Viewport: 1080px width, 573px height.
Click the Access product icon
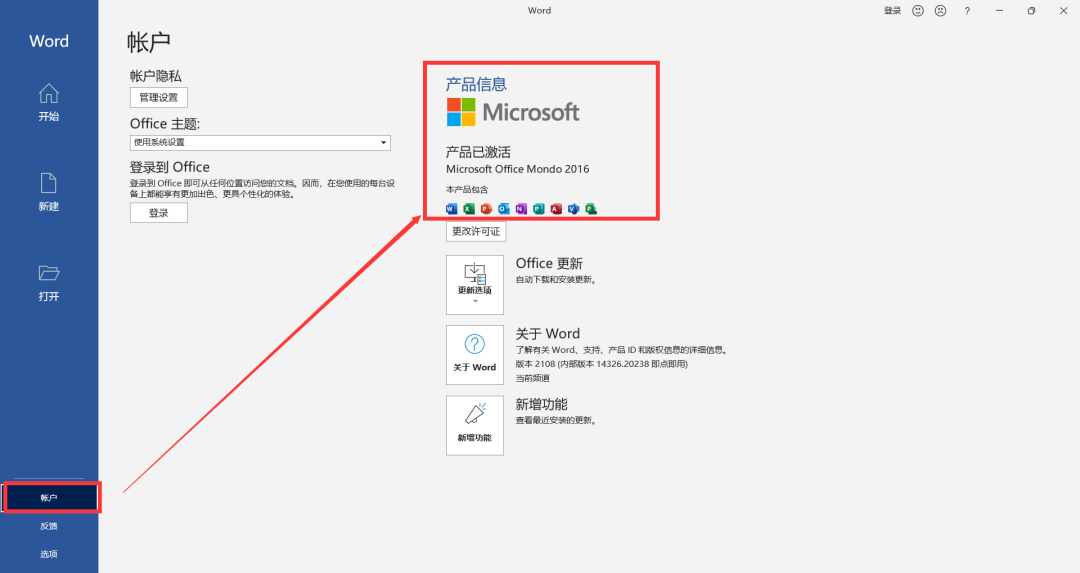556,209
